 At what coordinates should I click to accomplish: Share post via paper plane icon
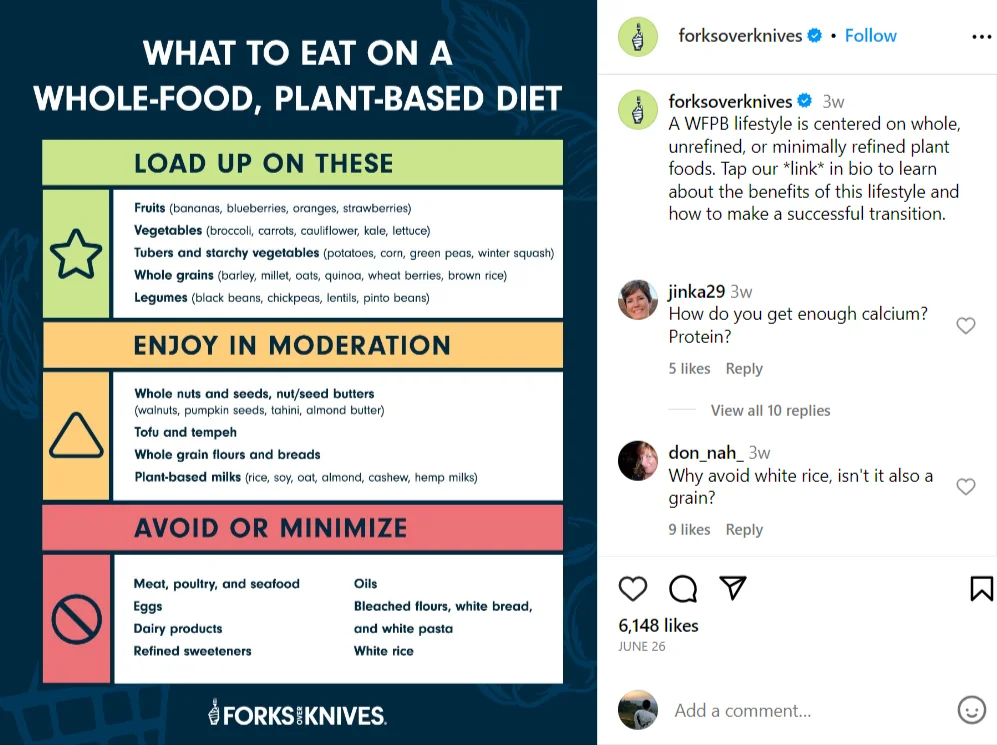pos(732,588)
